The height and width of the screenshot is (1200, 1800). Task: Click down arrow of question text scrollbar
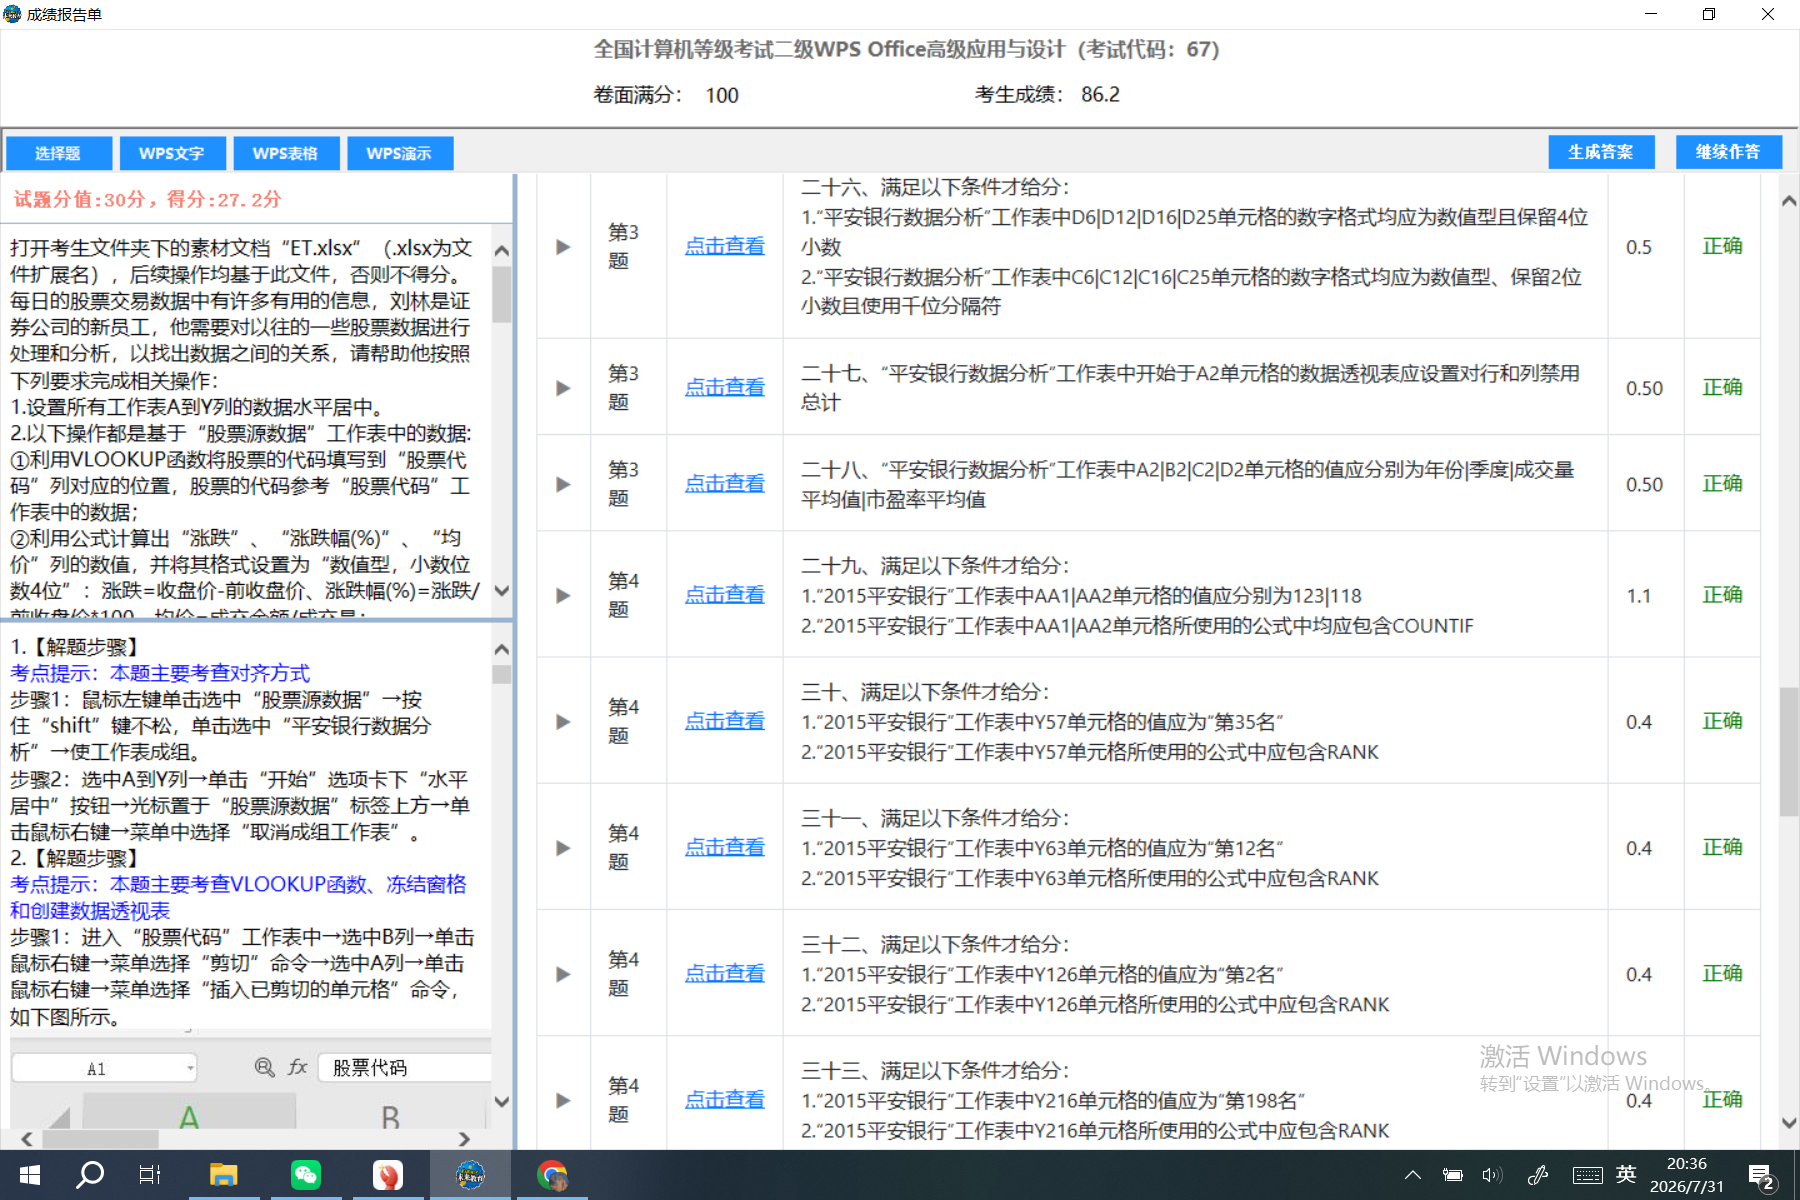click(x=502, y=591)
